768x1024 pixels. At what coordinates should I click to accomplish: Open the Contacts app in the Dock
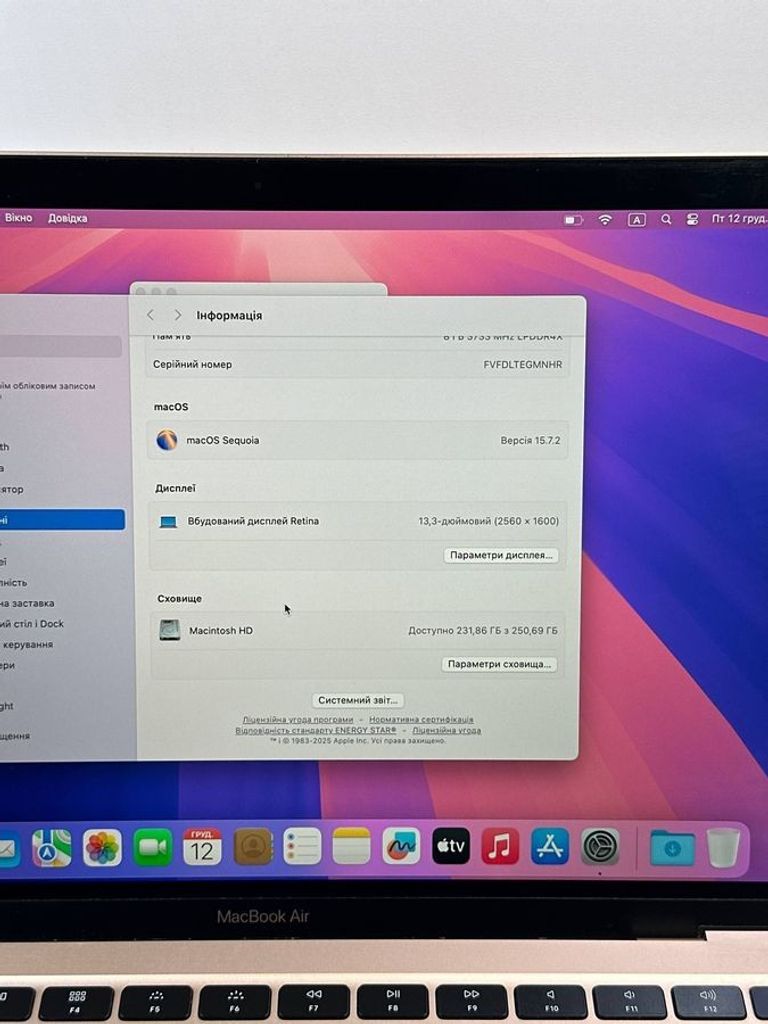click(x=253, y=847)
